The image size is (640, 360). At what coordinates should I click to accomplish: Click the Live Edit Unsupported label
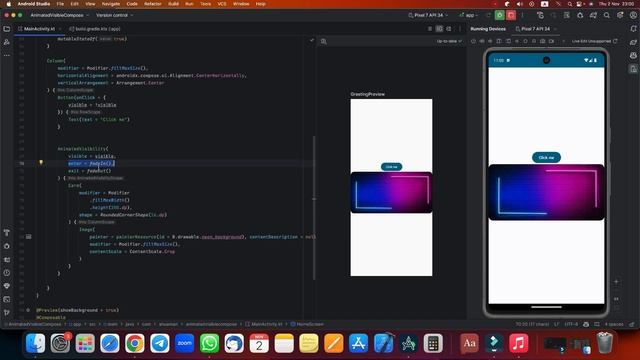[591, 41]
